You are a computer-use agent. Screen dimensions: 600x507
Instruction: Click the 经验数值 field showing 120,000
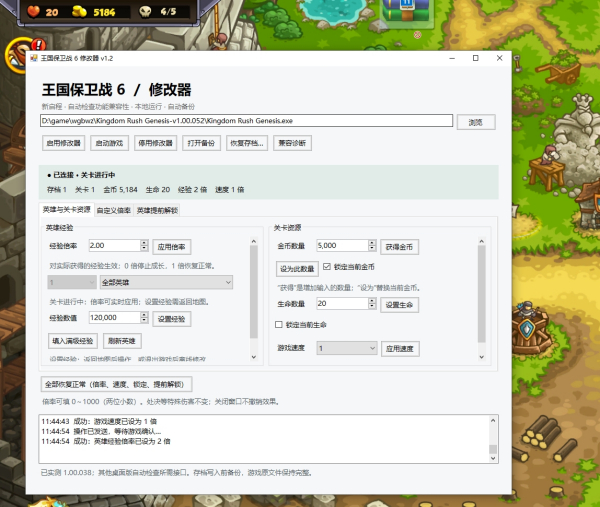coord(115,317)
